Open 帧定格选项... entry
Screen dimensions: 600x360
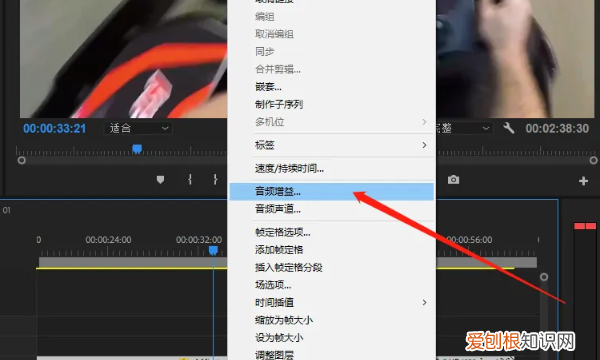pos(331,232)
